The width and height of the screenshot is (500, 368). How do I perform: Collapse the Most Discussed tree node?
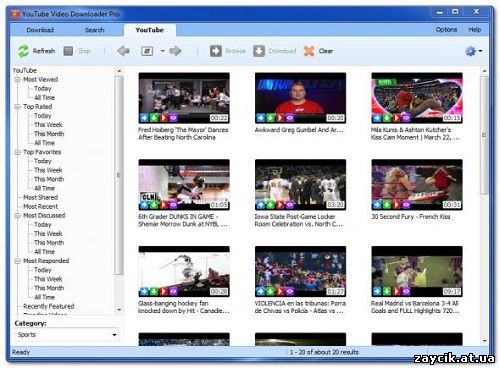(17, 216)
